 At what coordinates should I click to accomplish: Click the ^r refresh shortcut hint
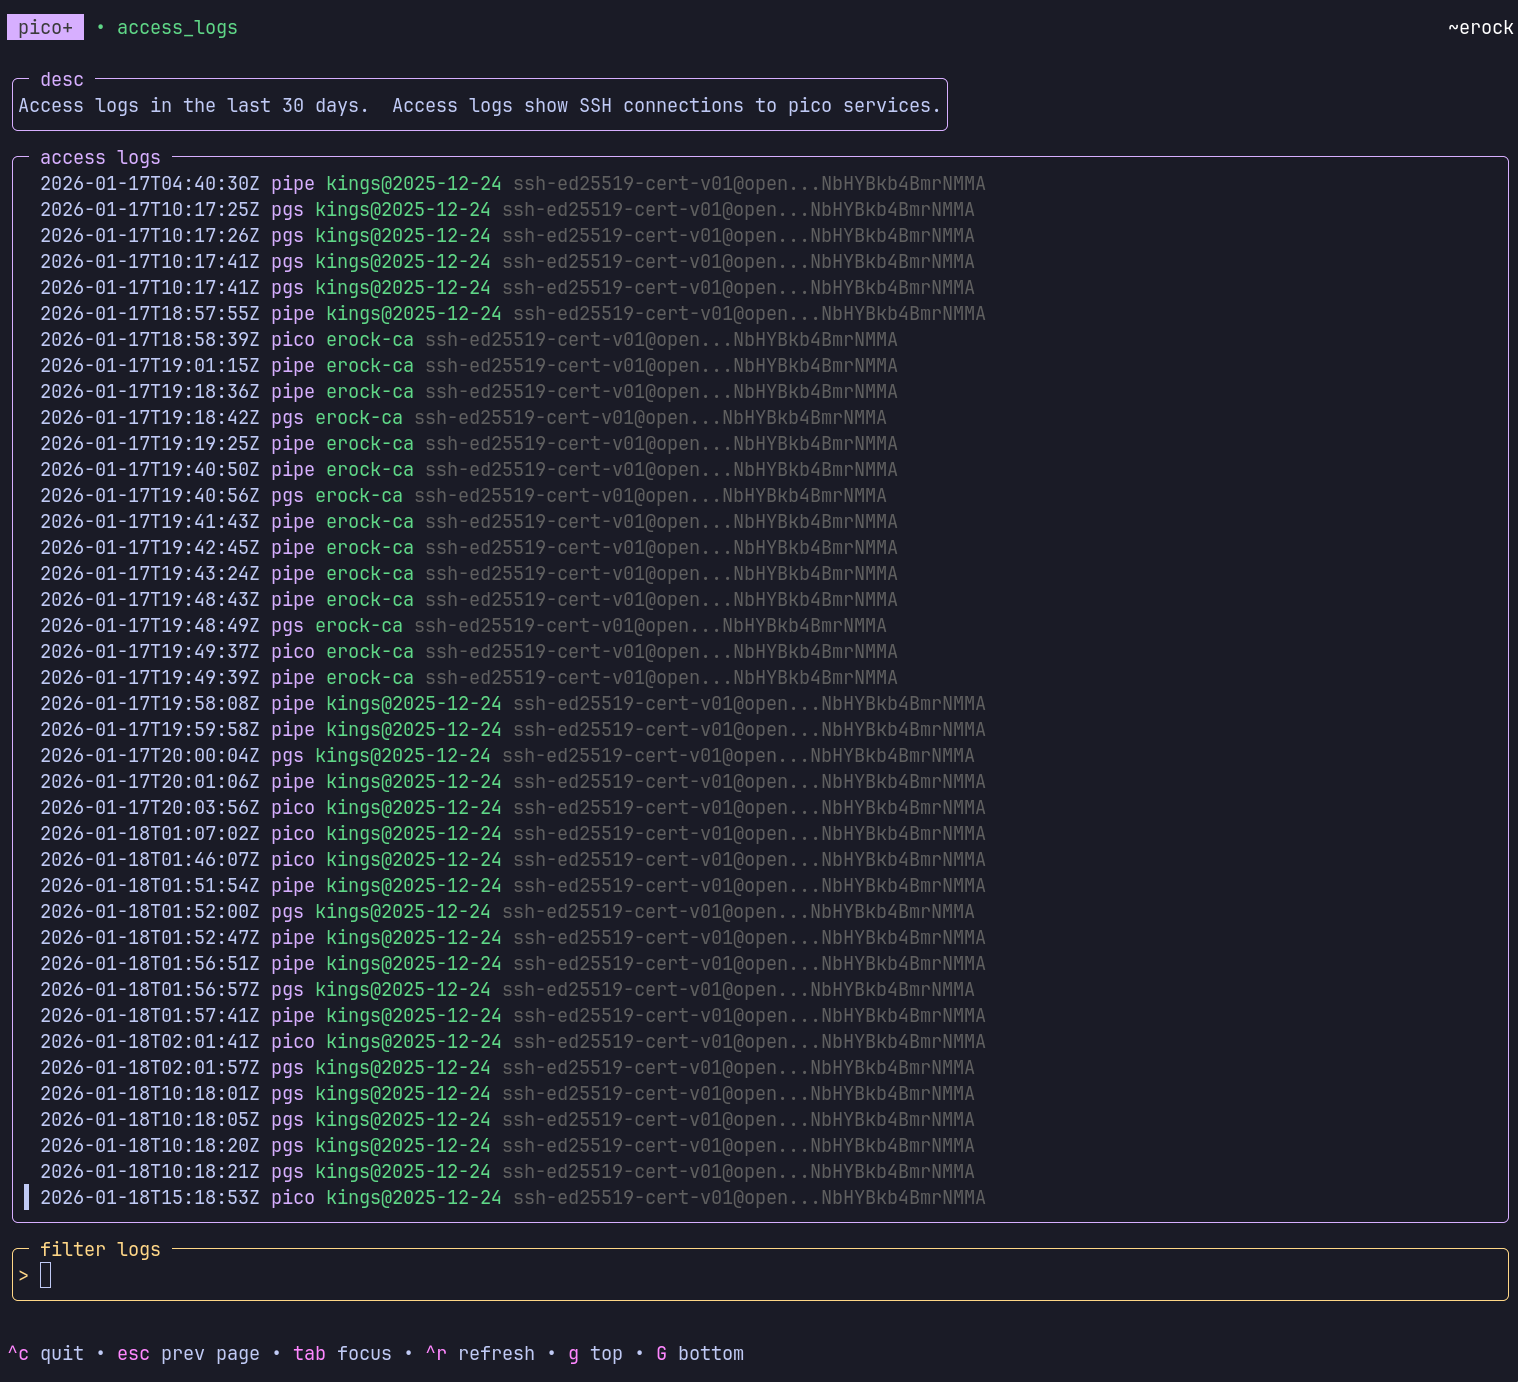[x=480, y=1353]
